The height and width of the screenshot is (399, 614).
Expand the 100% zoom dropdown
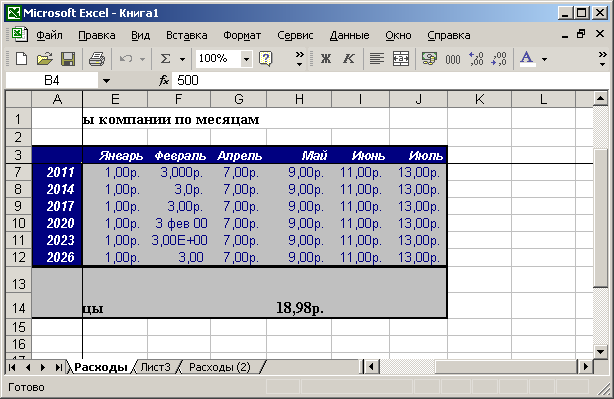246,59
